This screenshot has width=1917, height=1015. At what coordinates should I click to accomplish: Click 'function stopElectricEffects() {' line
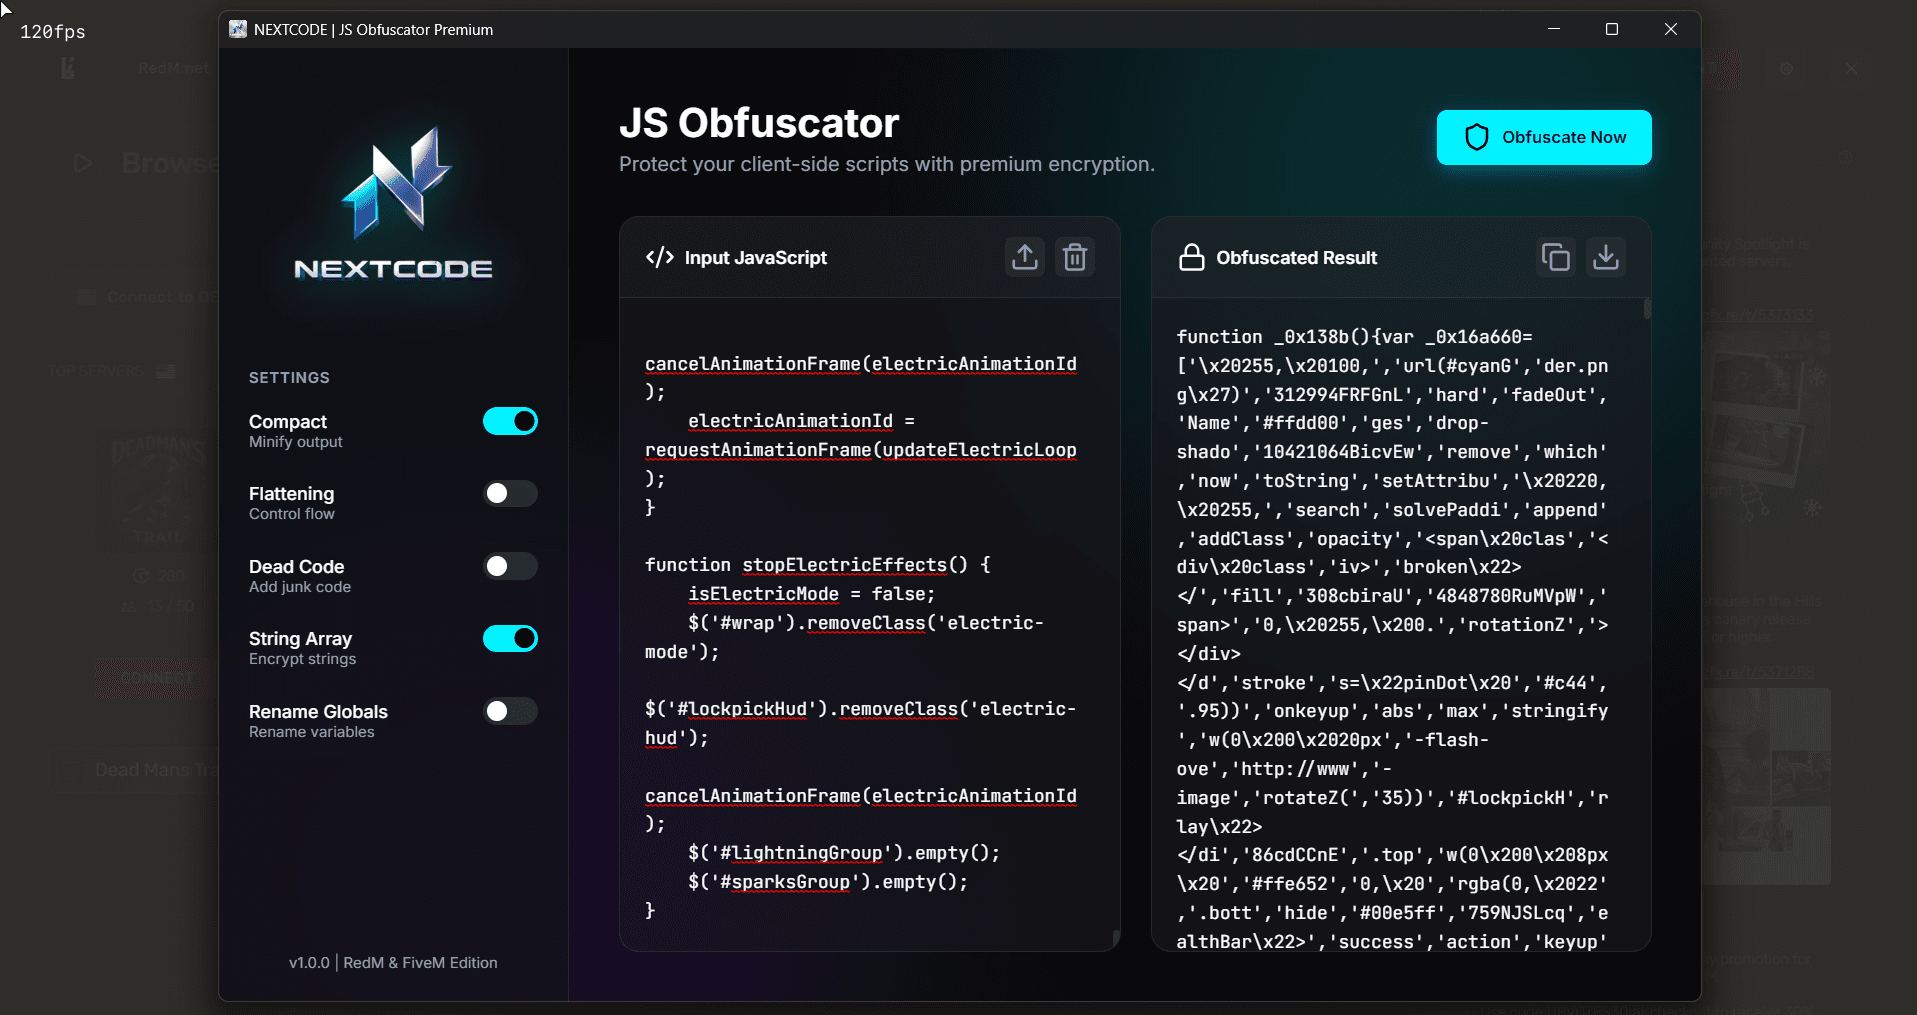coord(817,565)
